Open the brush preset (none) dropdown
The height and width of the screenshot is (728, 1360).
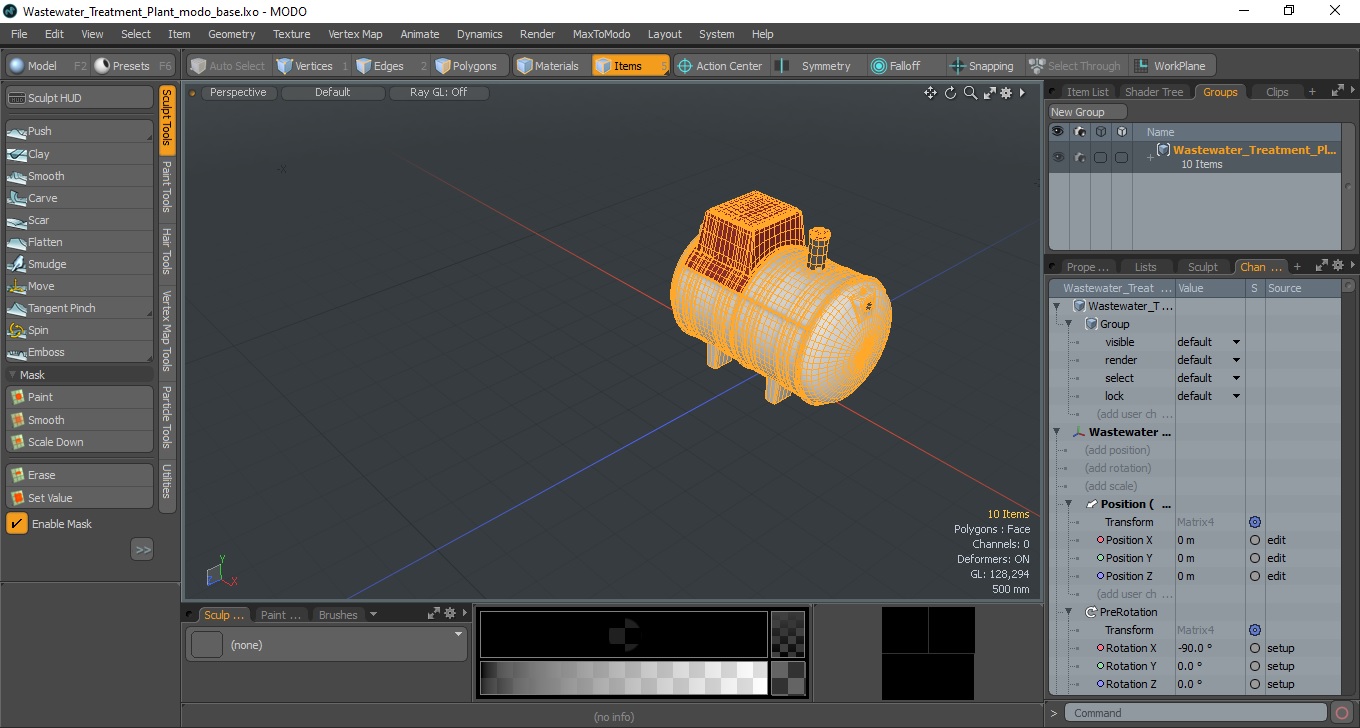[x=327, y=645]
